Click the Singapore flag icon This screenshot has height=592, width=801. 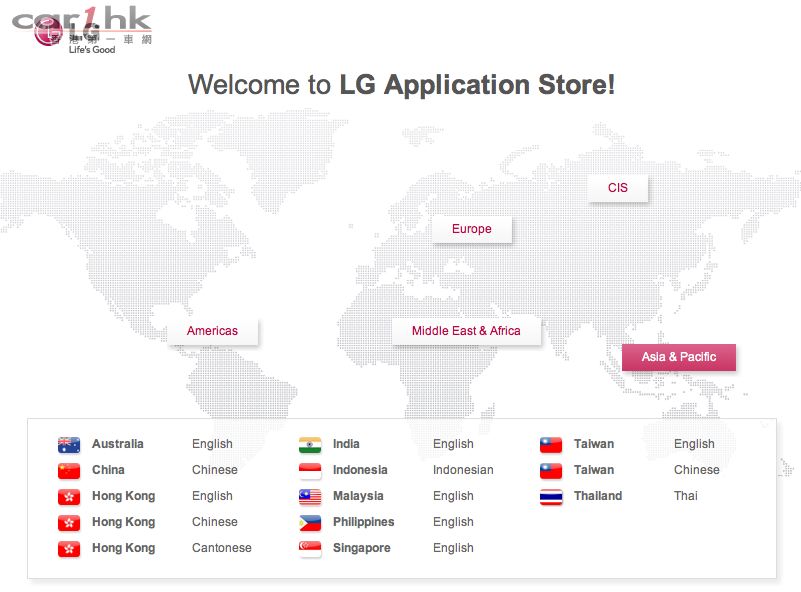click(310, 549)
